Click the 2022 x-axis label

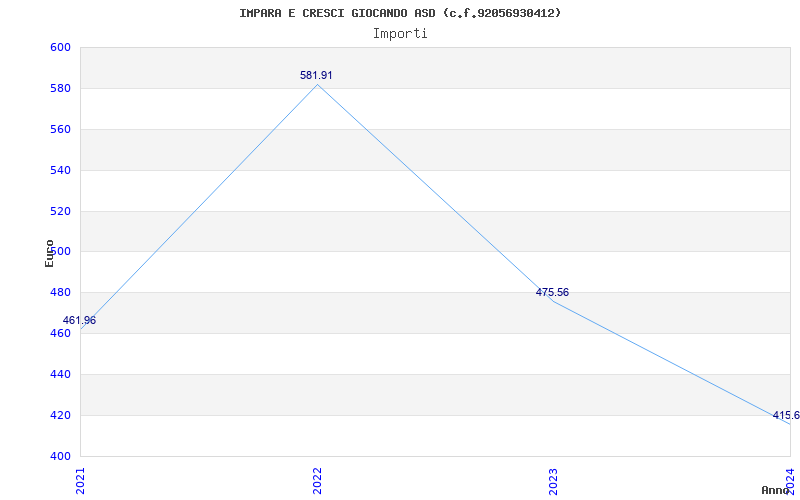[x=317, y=481]
